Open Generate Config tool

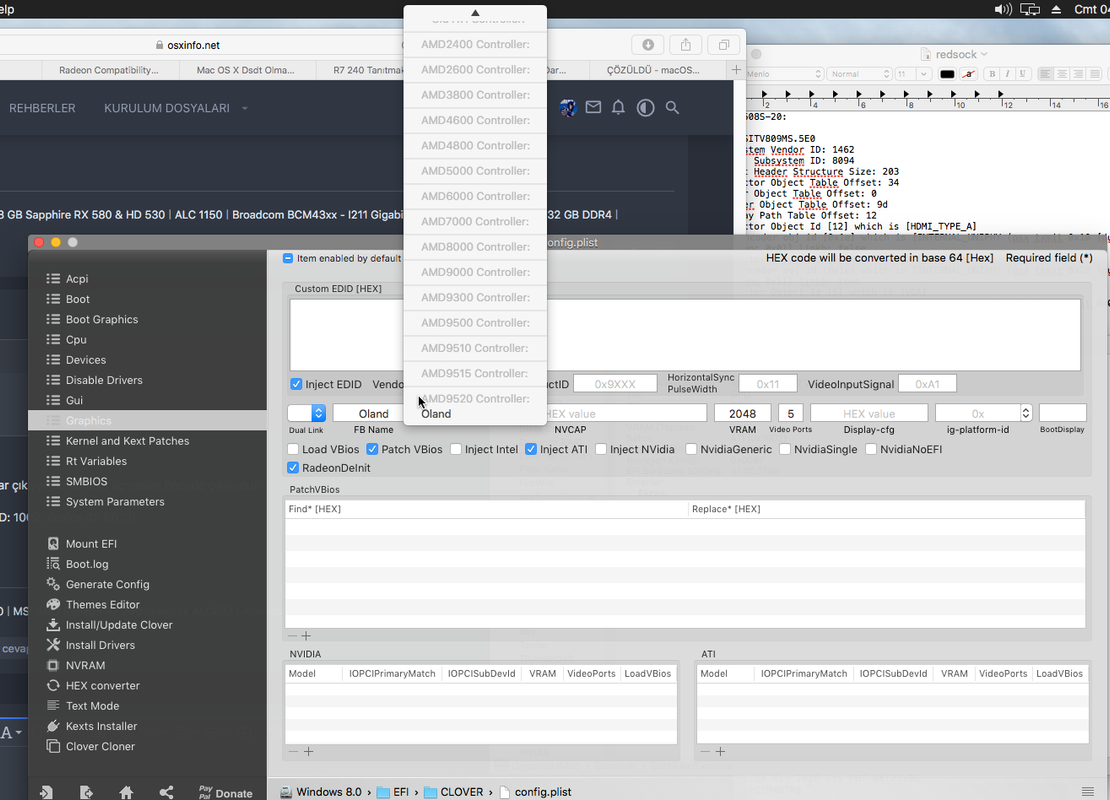[x=107, y=584]
